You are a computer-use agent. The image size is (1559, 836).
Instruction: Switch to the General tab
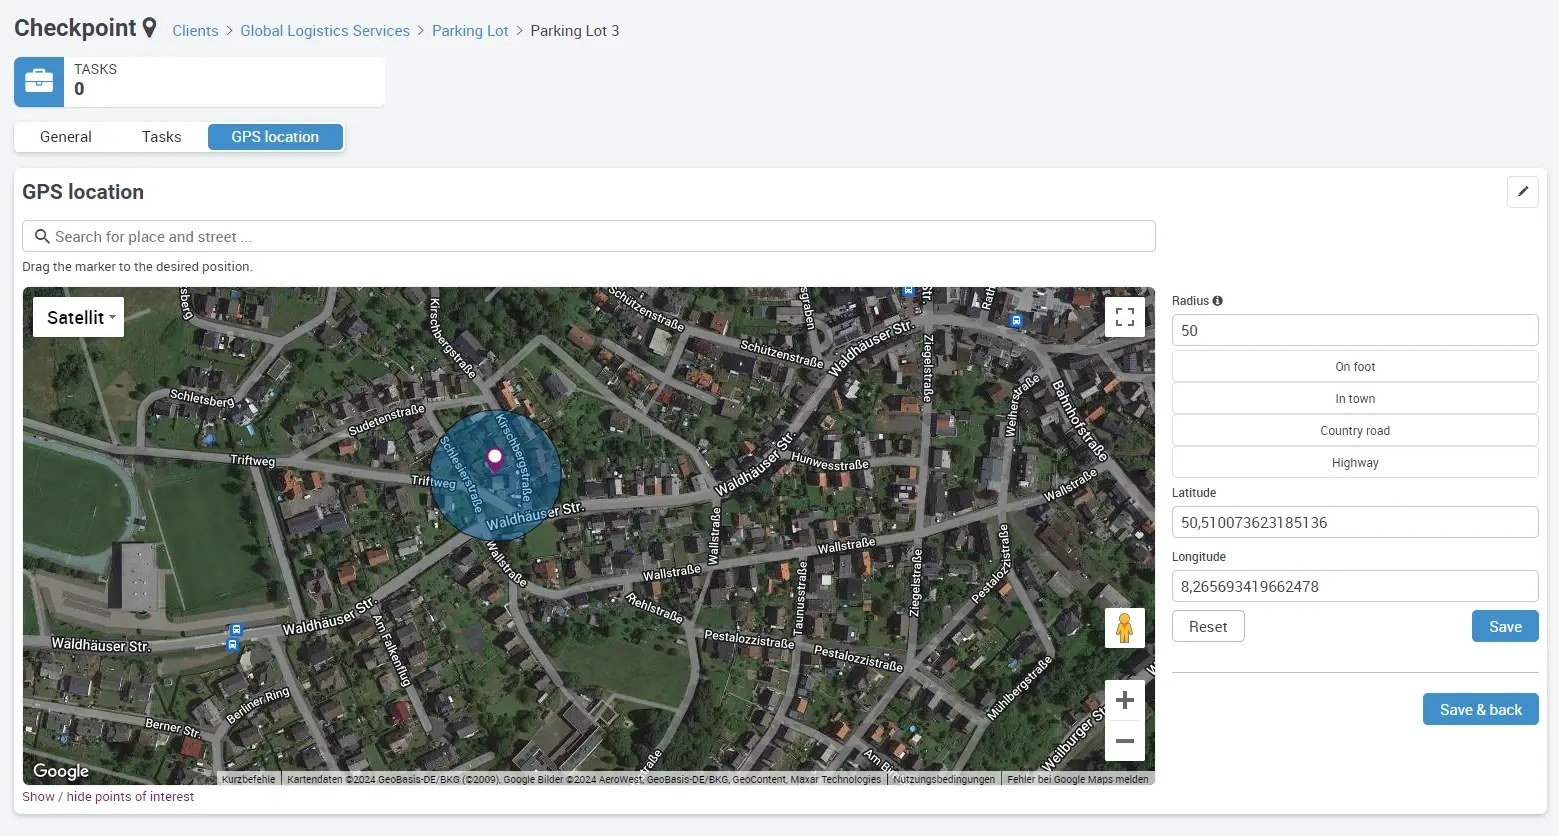click(65, 136)
